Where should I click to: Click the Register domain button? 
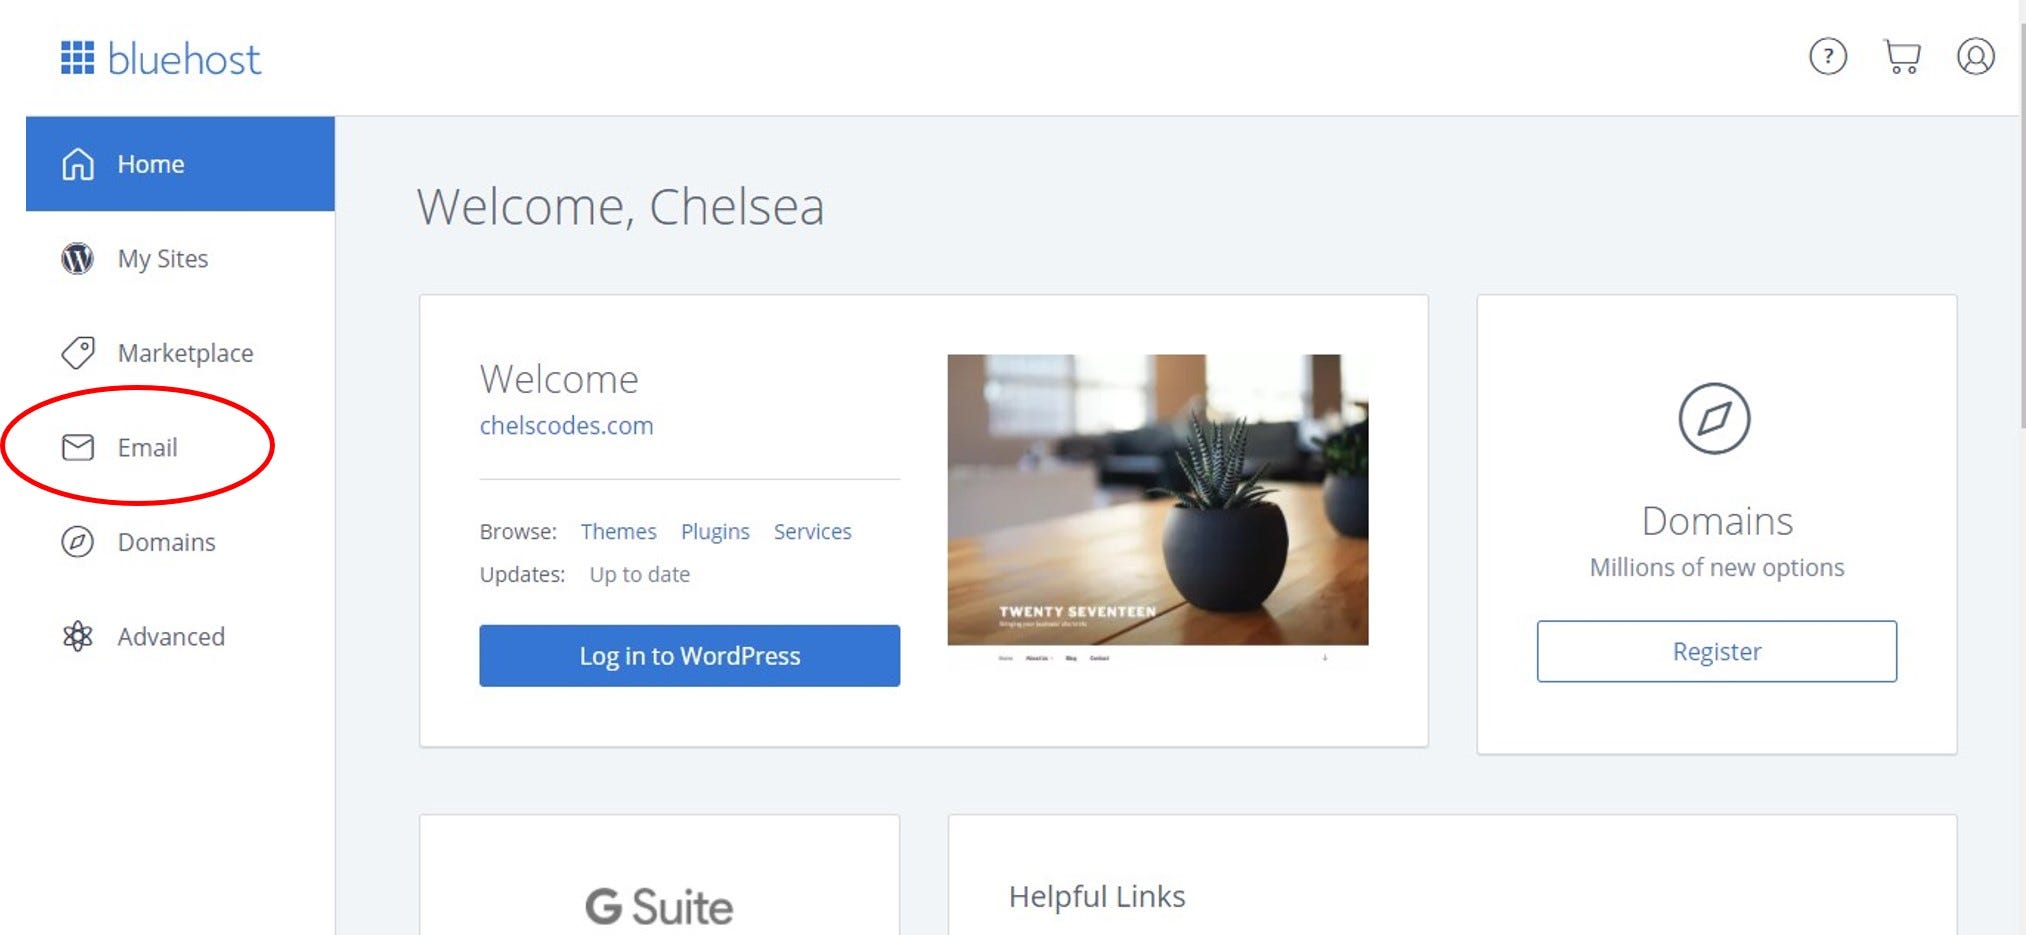[1716, 652]
